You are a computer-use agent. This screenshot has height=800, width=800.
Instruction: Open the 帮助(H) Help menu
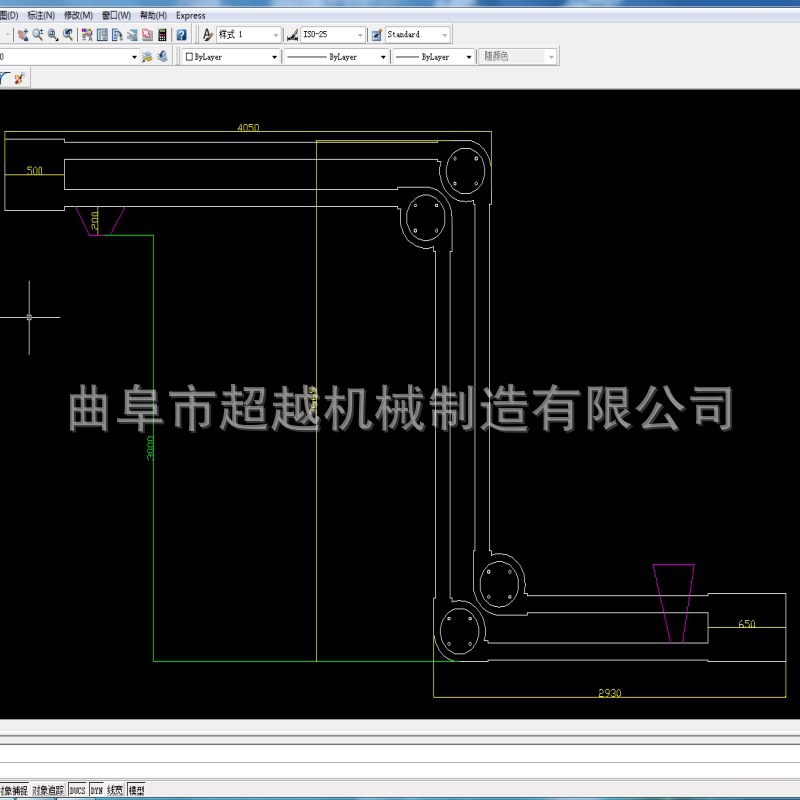[154, 15]
